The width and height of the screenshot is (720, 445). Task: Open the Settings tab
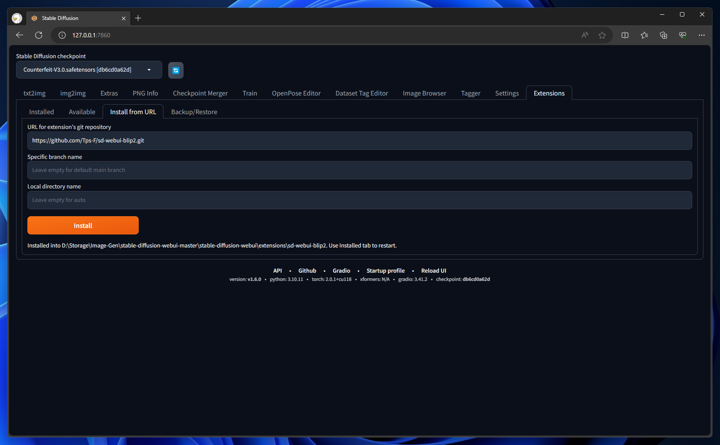[507, 93]
